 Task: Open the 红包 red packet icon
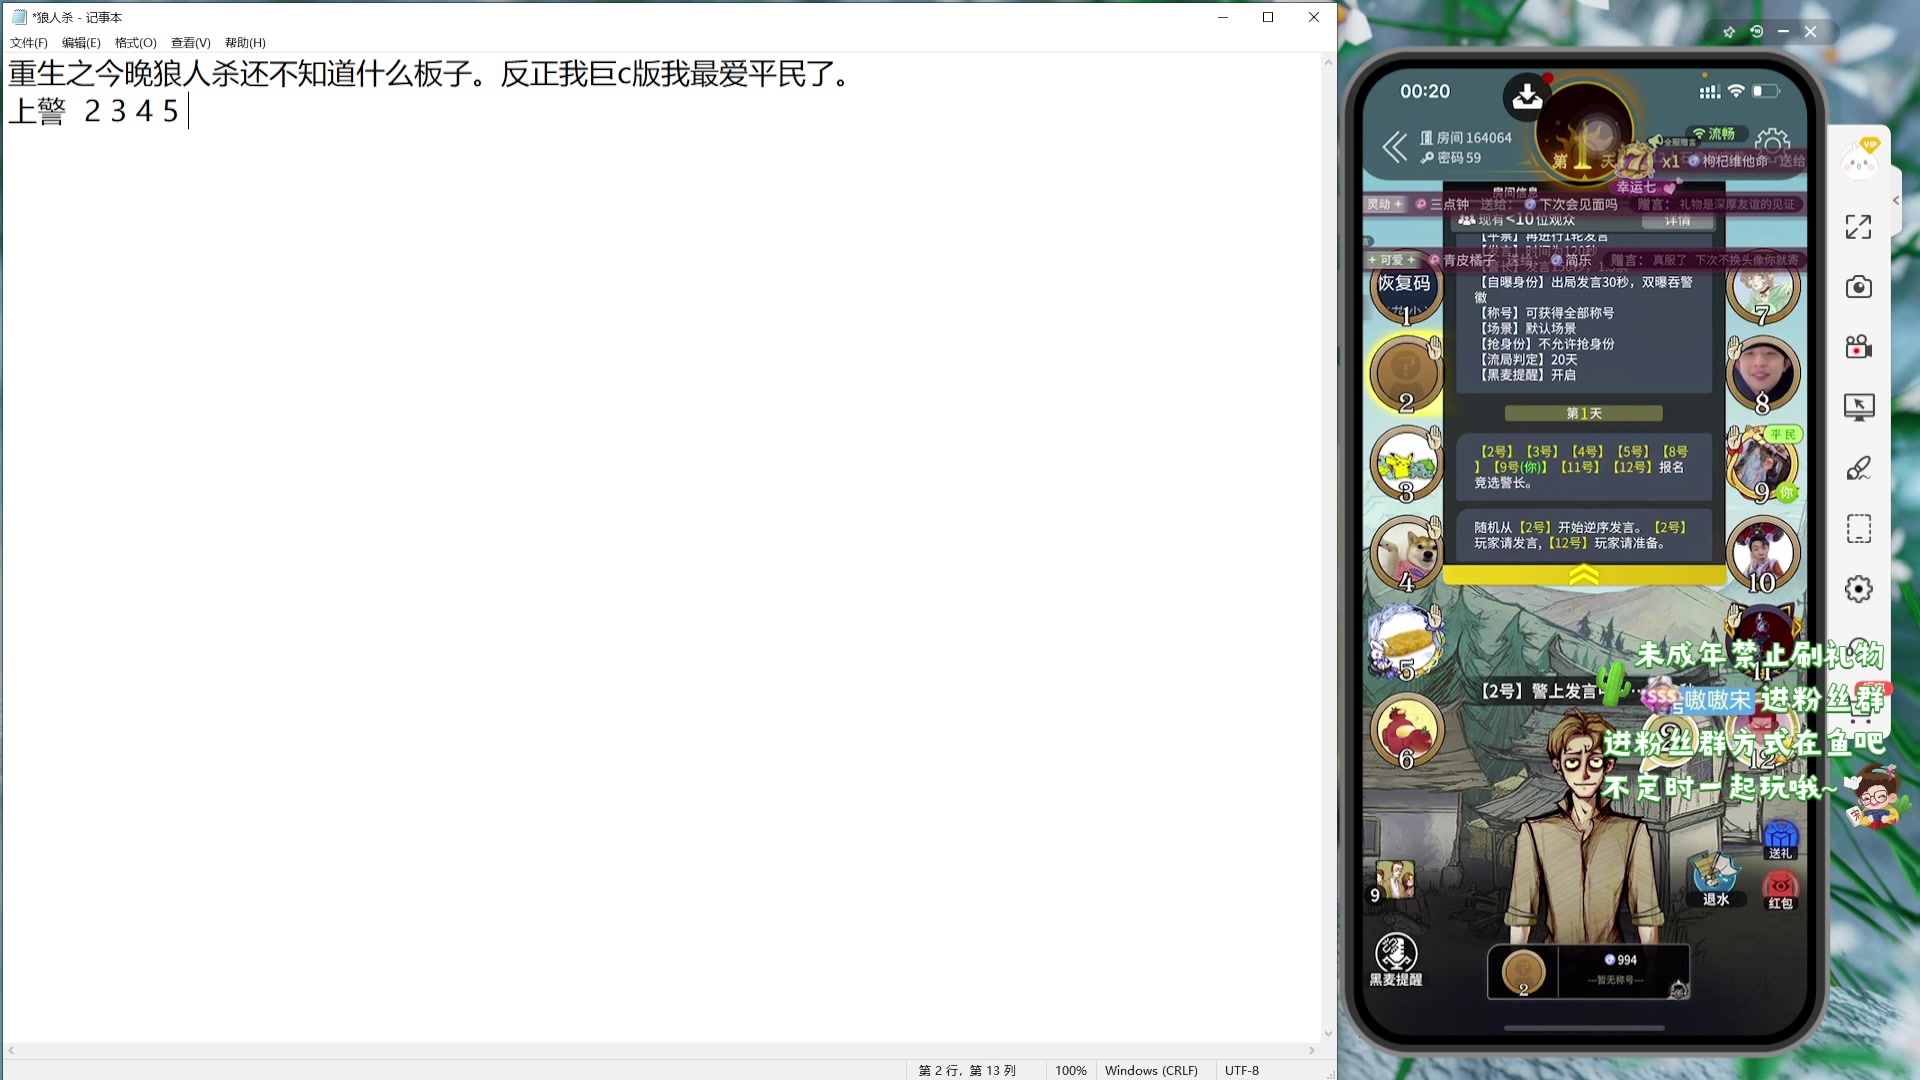point(1781,890)
